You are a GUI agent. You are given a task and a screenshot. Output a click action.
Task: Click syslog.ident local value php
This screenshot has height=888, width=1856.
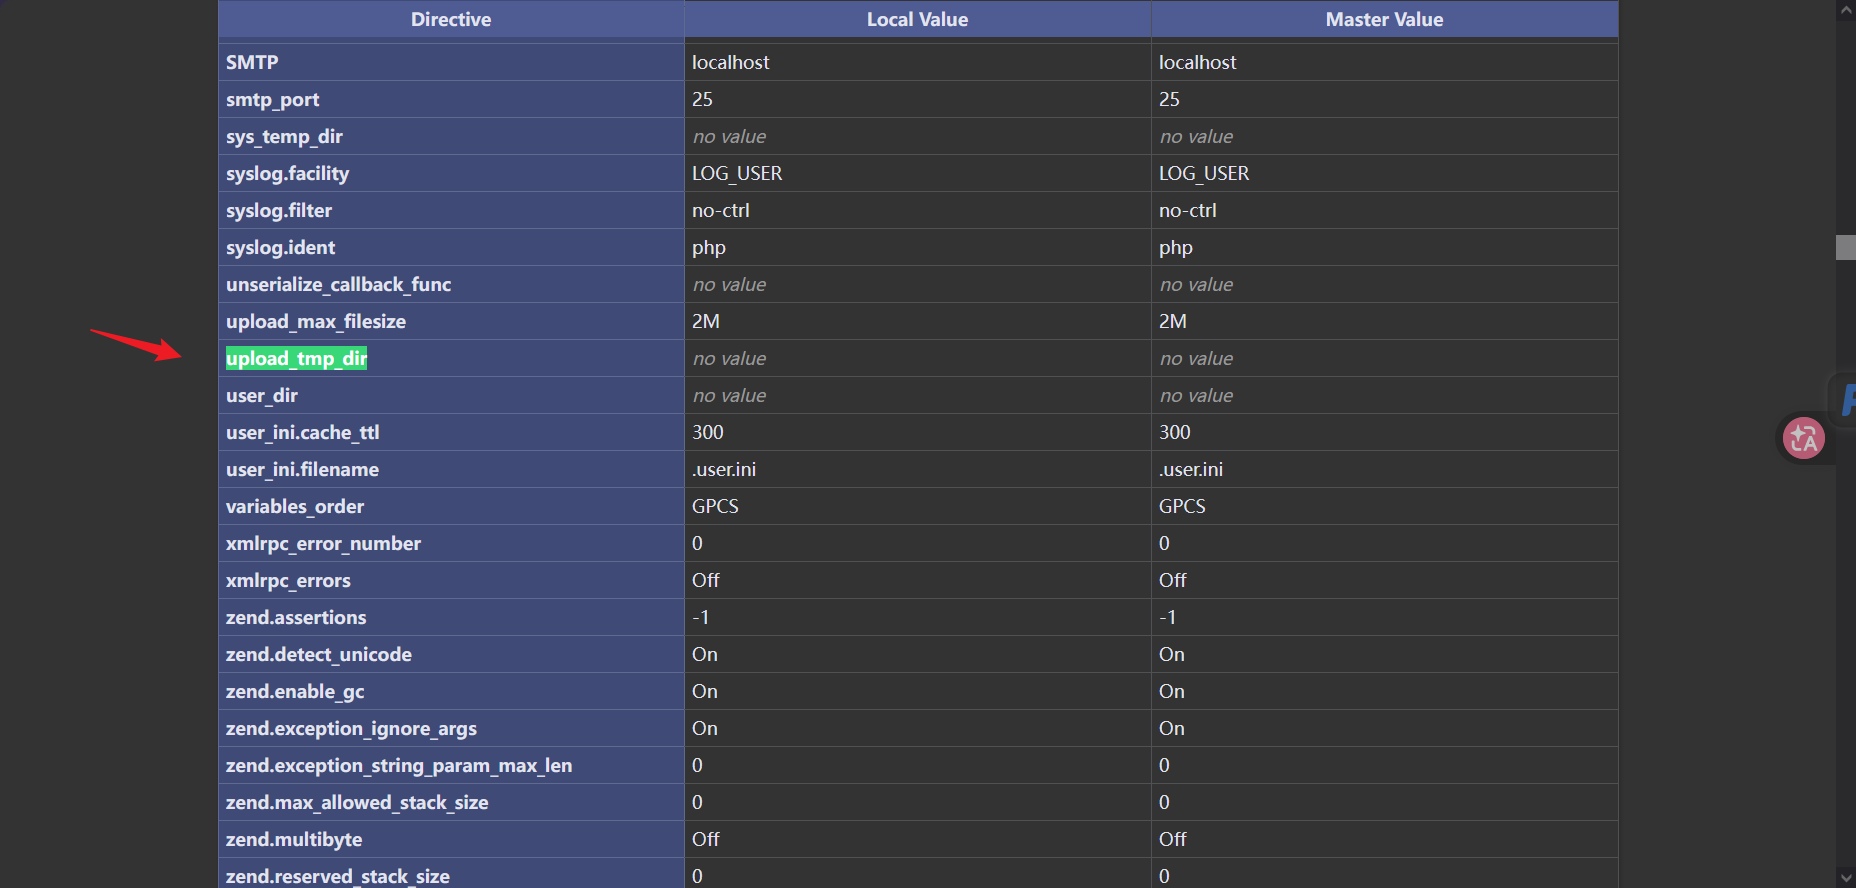click(x=709, y=247)
